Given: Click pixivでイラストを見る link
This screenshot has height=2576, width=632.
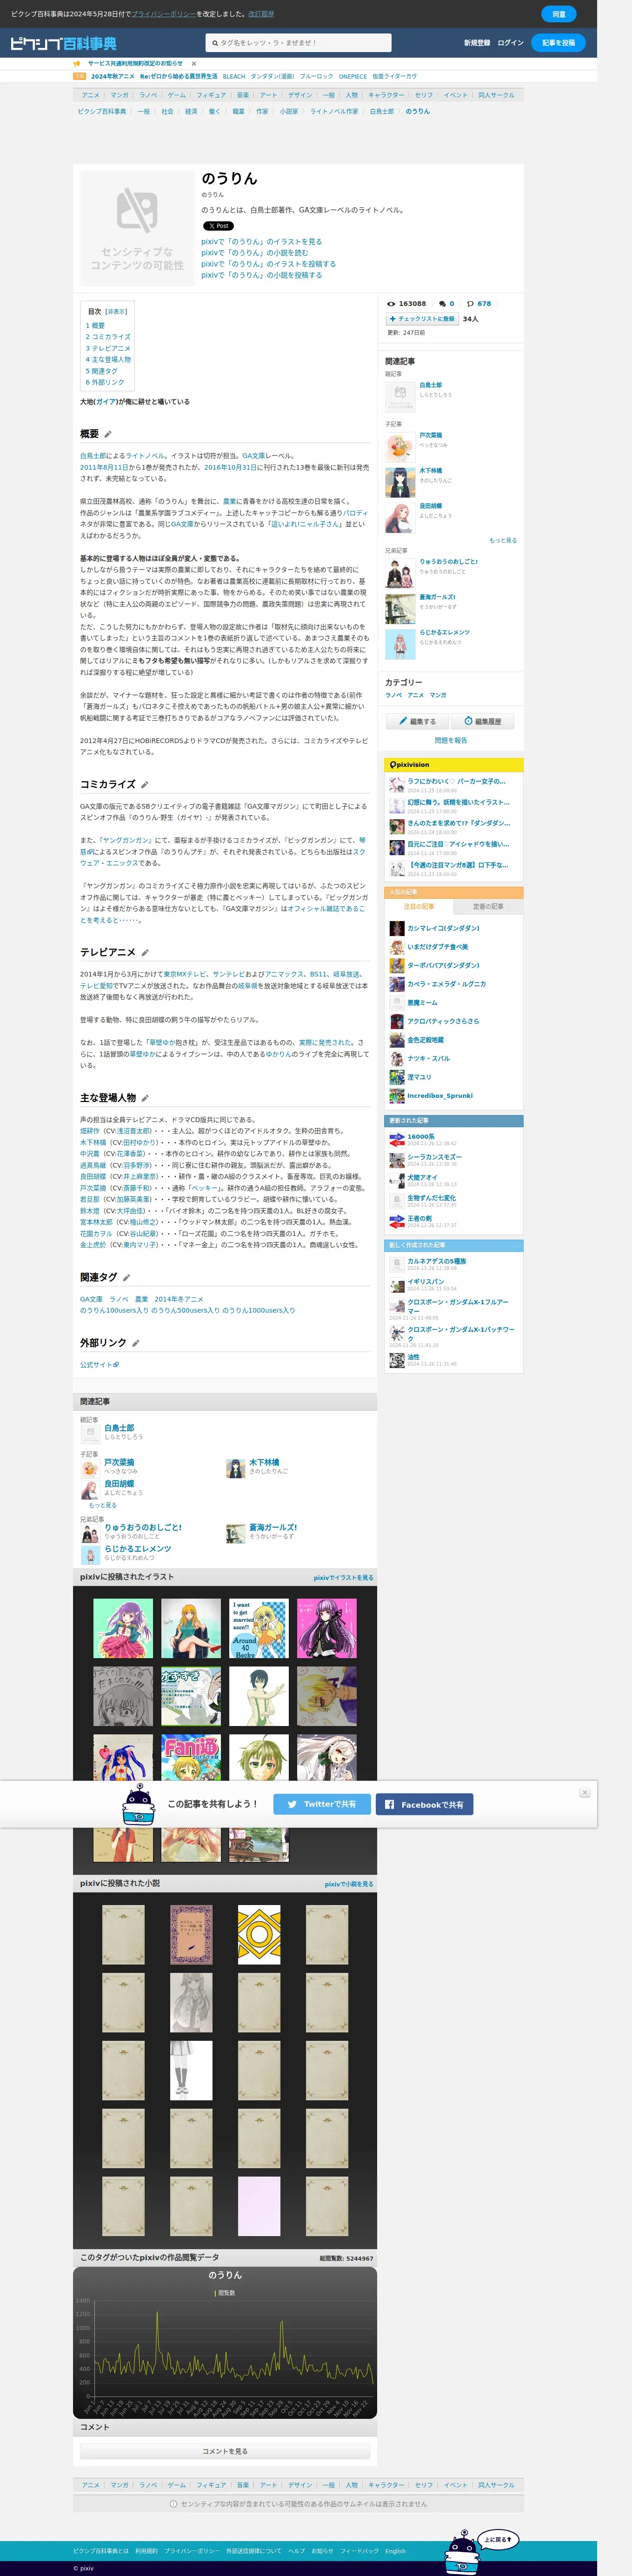Looking at the screenshot, I should click(x=343, y=1577).
